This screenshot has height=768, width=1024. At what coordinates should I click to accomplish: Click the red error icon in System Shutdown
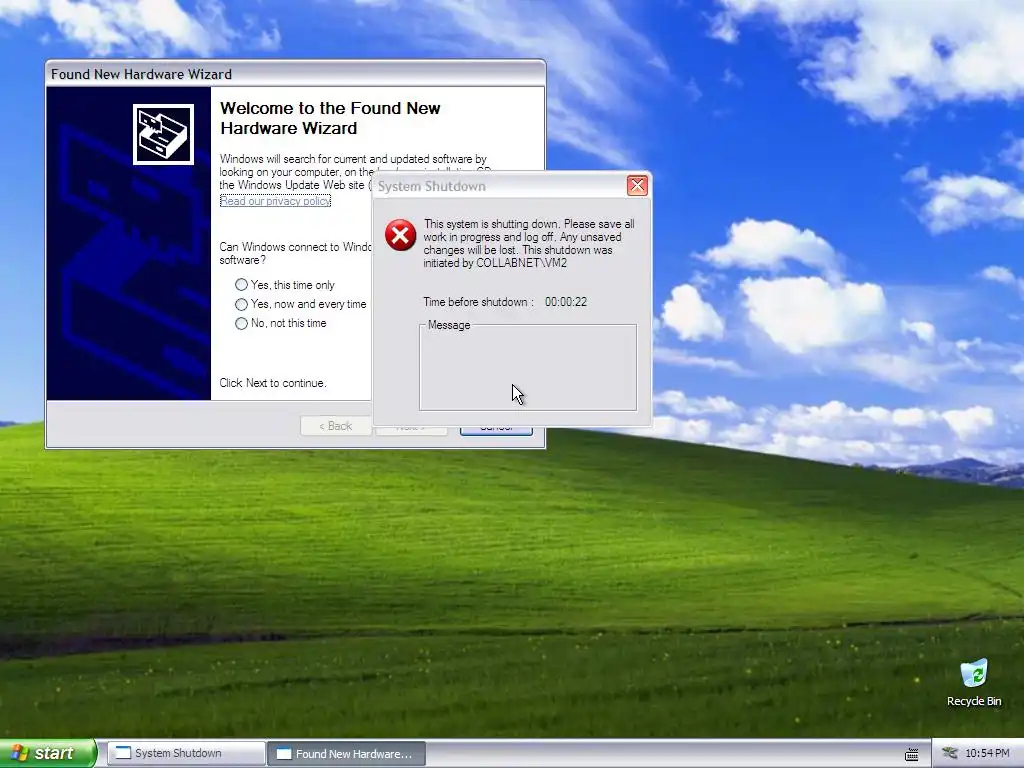400,235
